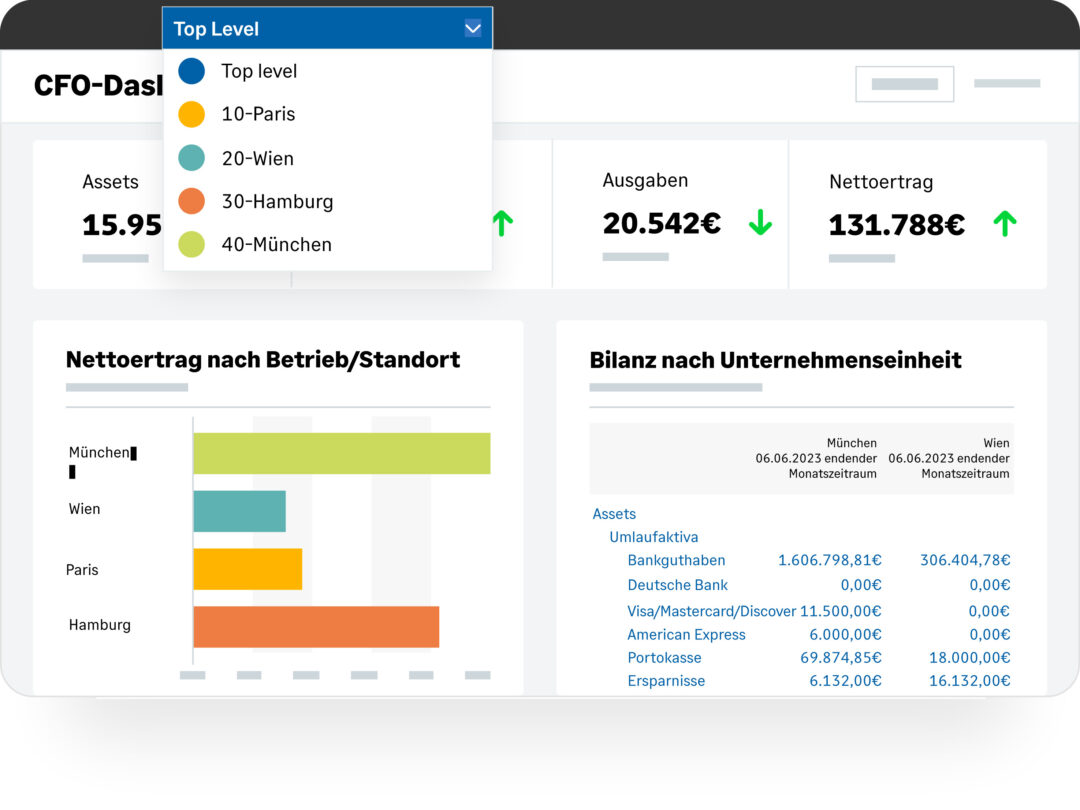1080x810 pixels.
Task: Click the Hamburg bar in the chart
Action: (316, 626)
